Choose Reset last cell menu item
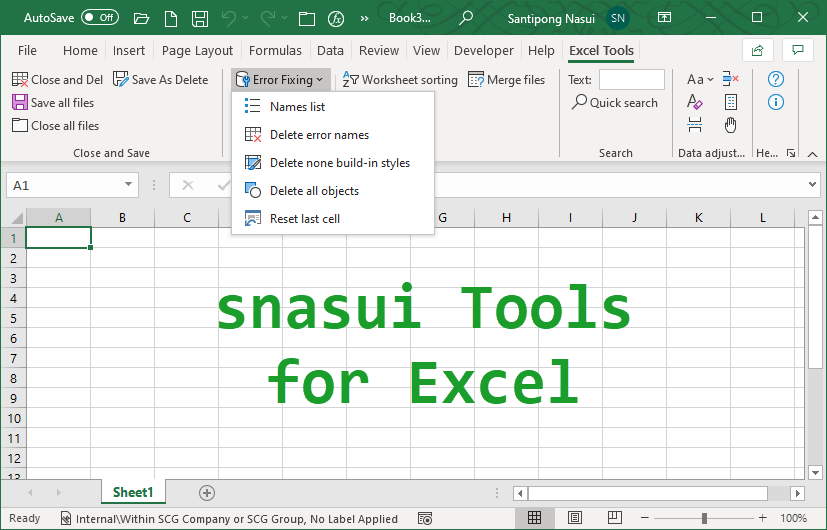Screen dimensions: 827x530 [333, 218]
